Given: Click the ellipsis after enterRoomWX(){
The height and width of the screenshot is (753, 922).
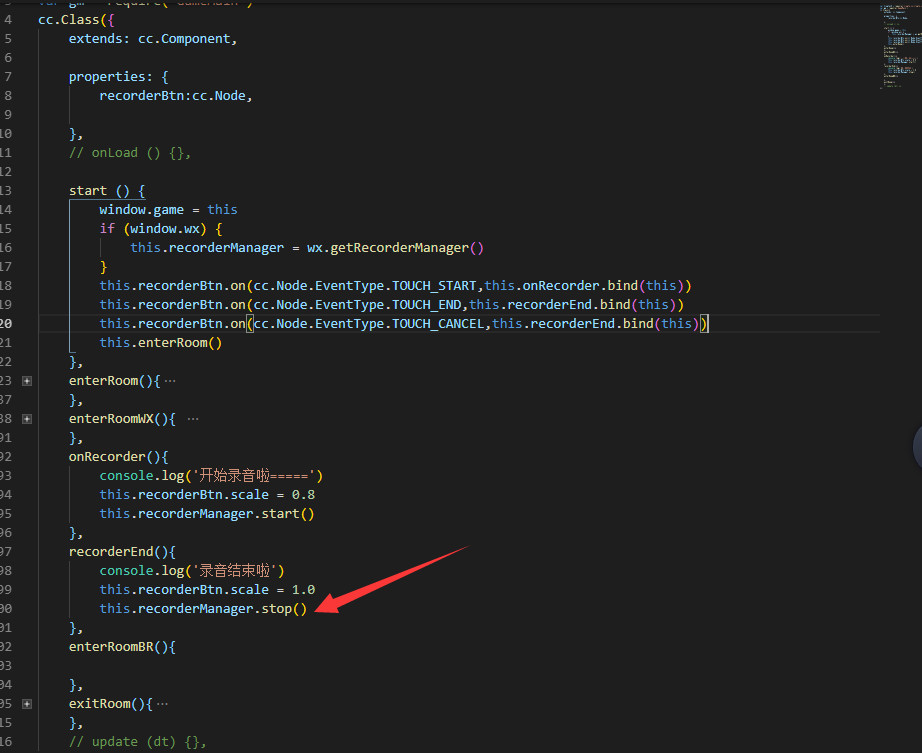Looking at the screenshot, I should coord(192,419).
